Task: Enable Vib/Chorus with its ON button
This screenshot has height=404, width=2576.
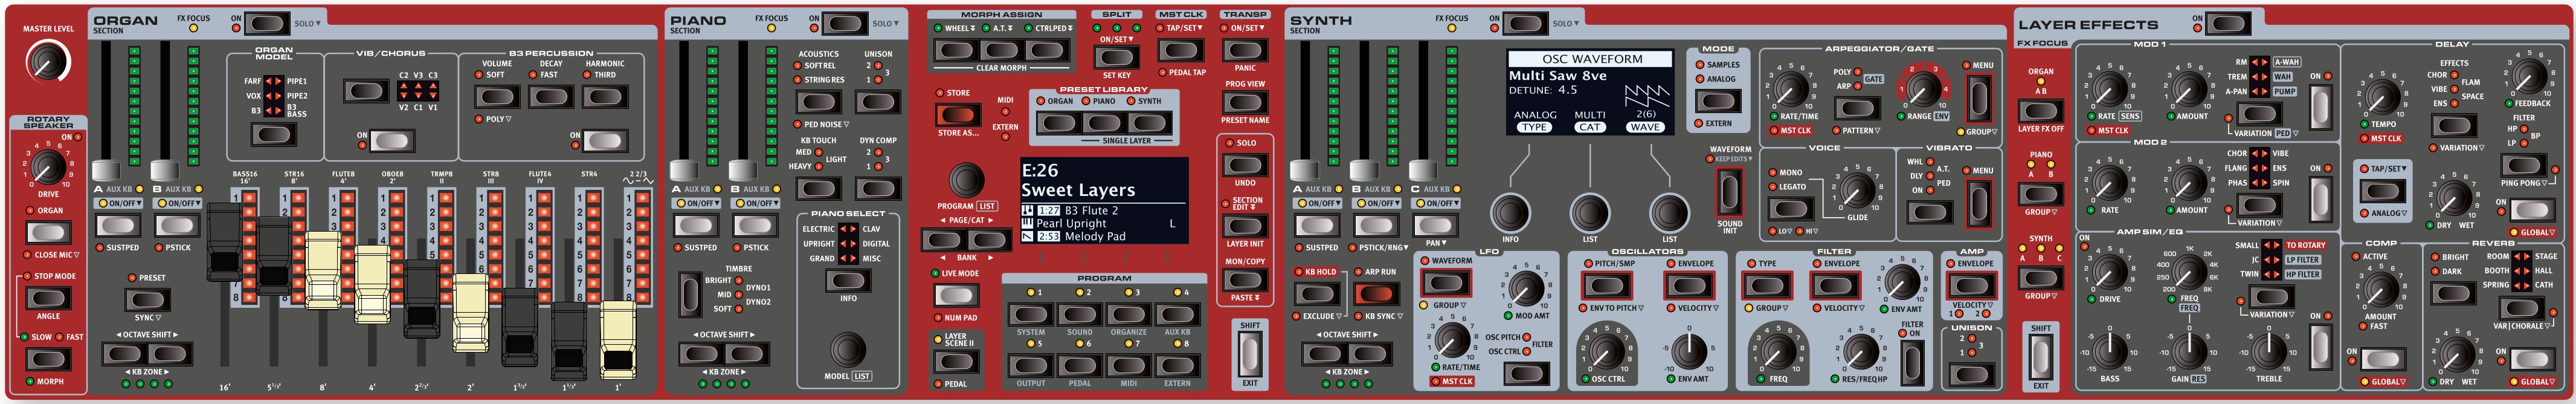Action: (x=391, y=140)
